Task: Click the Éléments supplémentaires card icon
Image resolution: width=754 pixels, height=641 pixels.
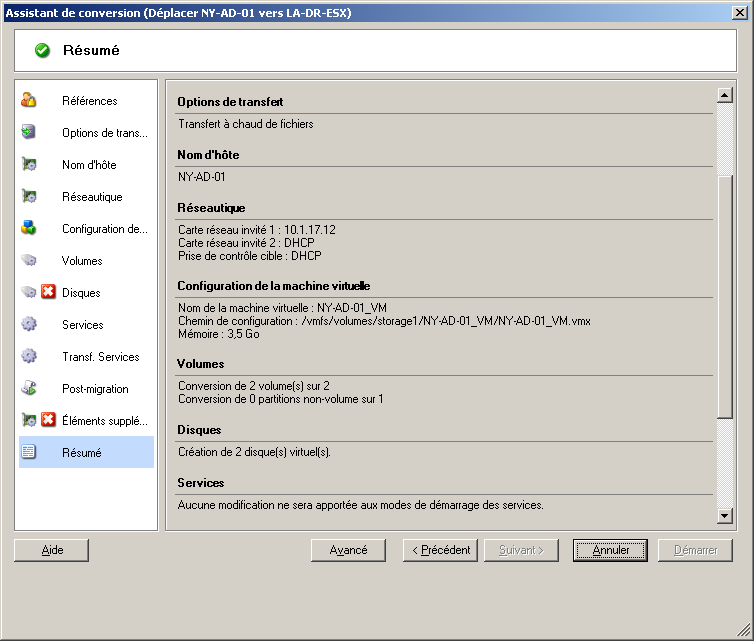Action: pyautogui.click(x=29, y=420)
